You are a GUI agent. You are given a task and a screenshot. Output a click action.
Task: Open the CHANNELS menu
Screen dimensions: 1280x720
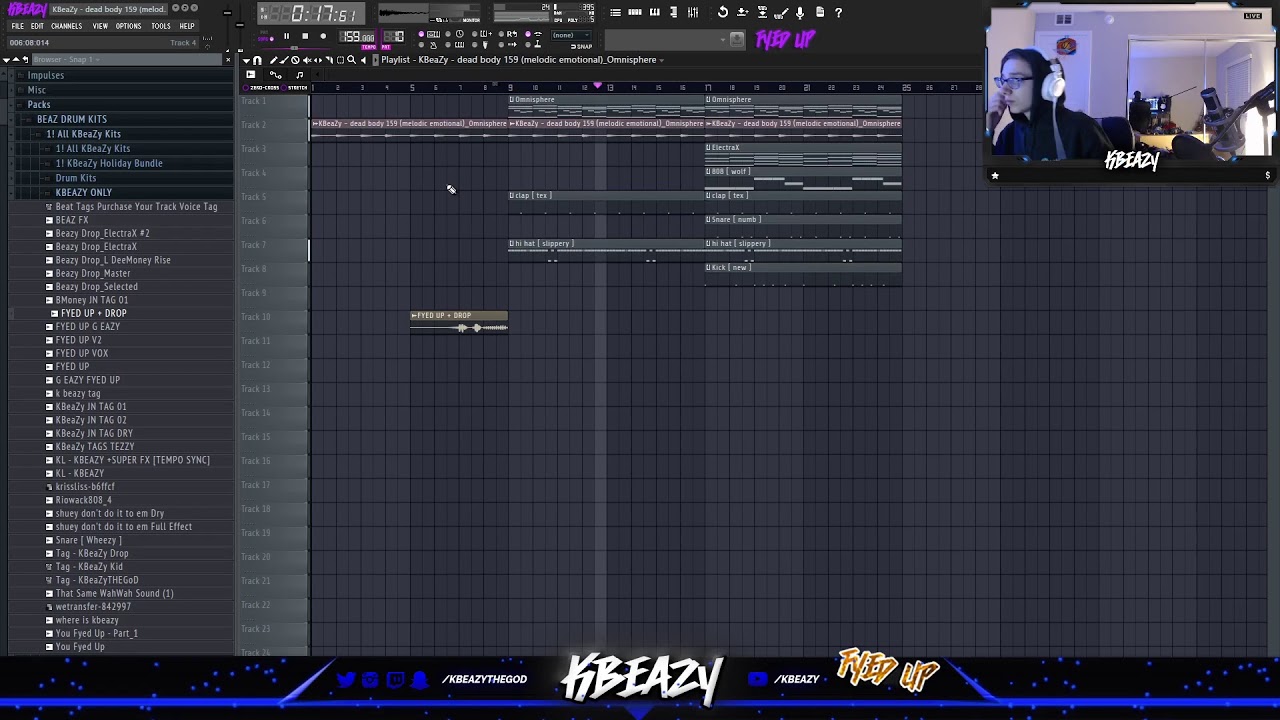[66, 26]
